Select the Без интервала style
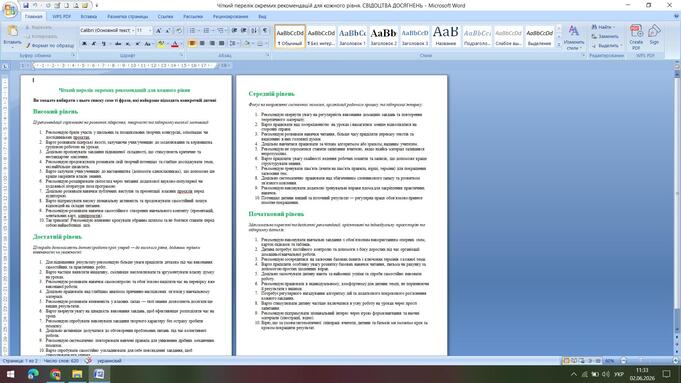 [321, 36]
